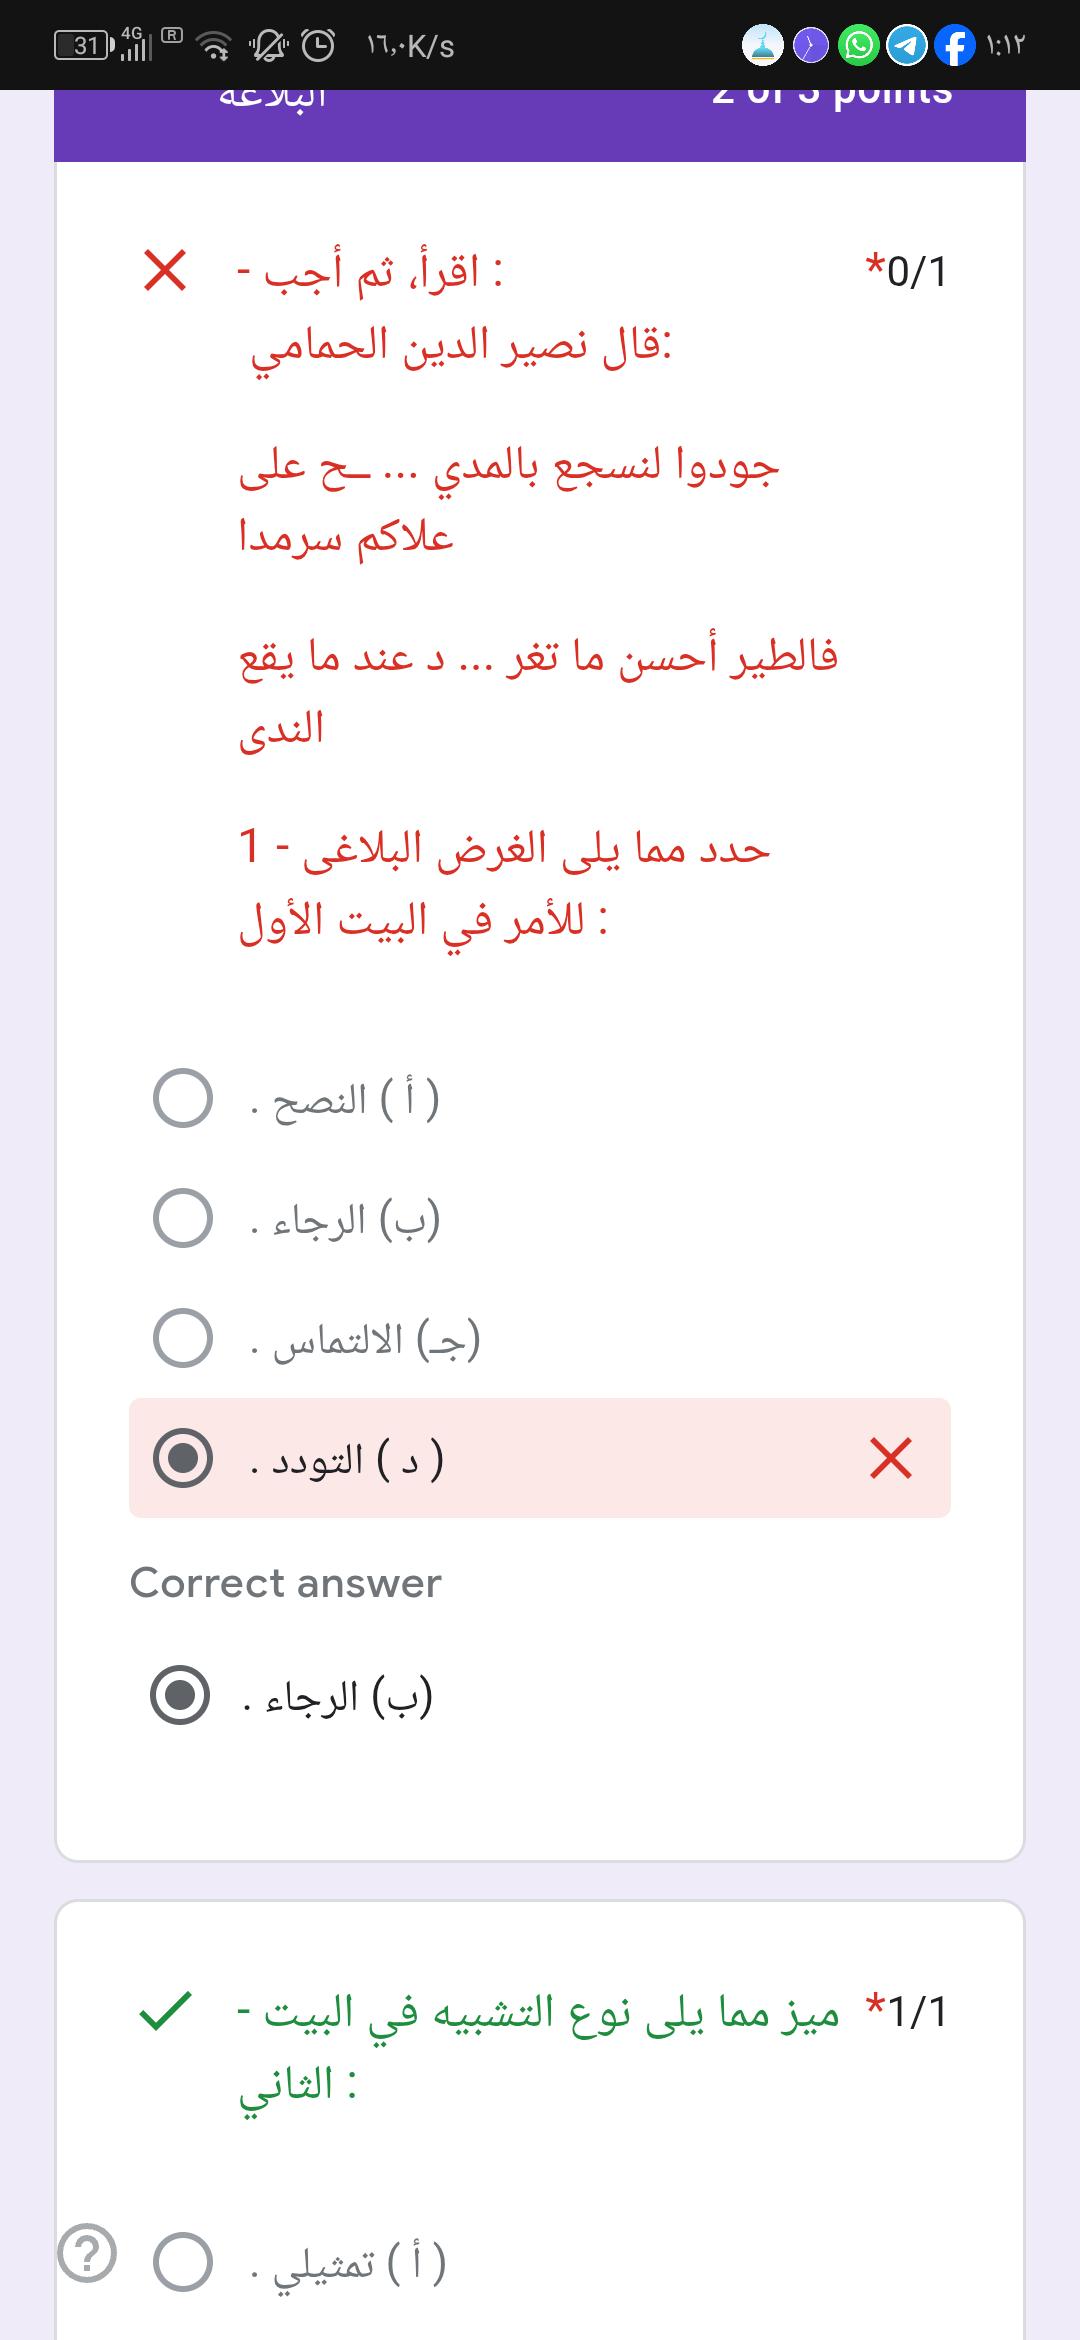Select the chosen option (د) التودد
The image size is (1080, 2340).
pyautogui.click(x=183, y=1458)
